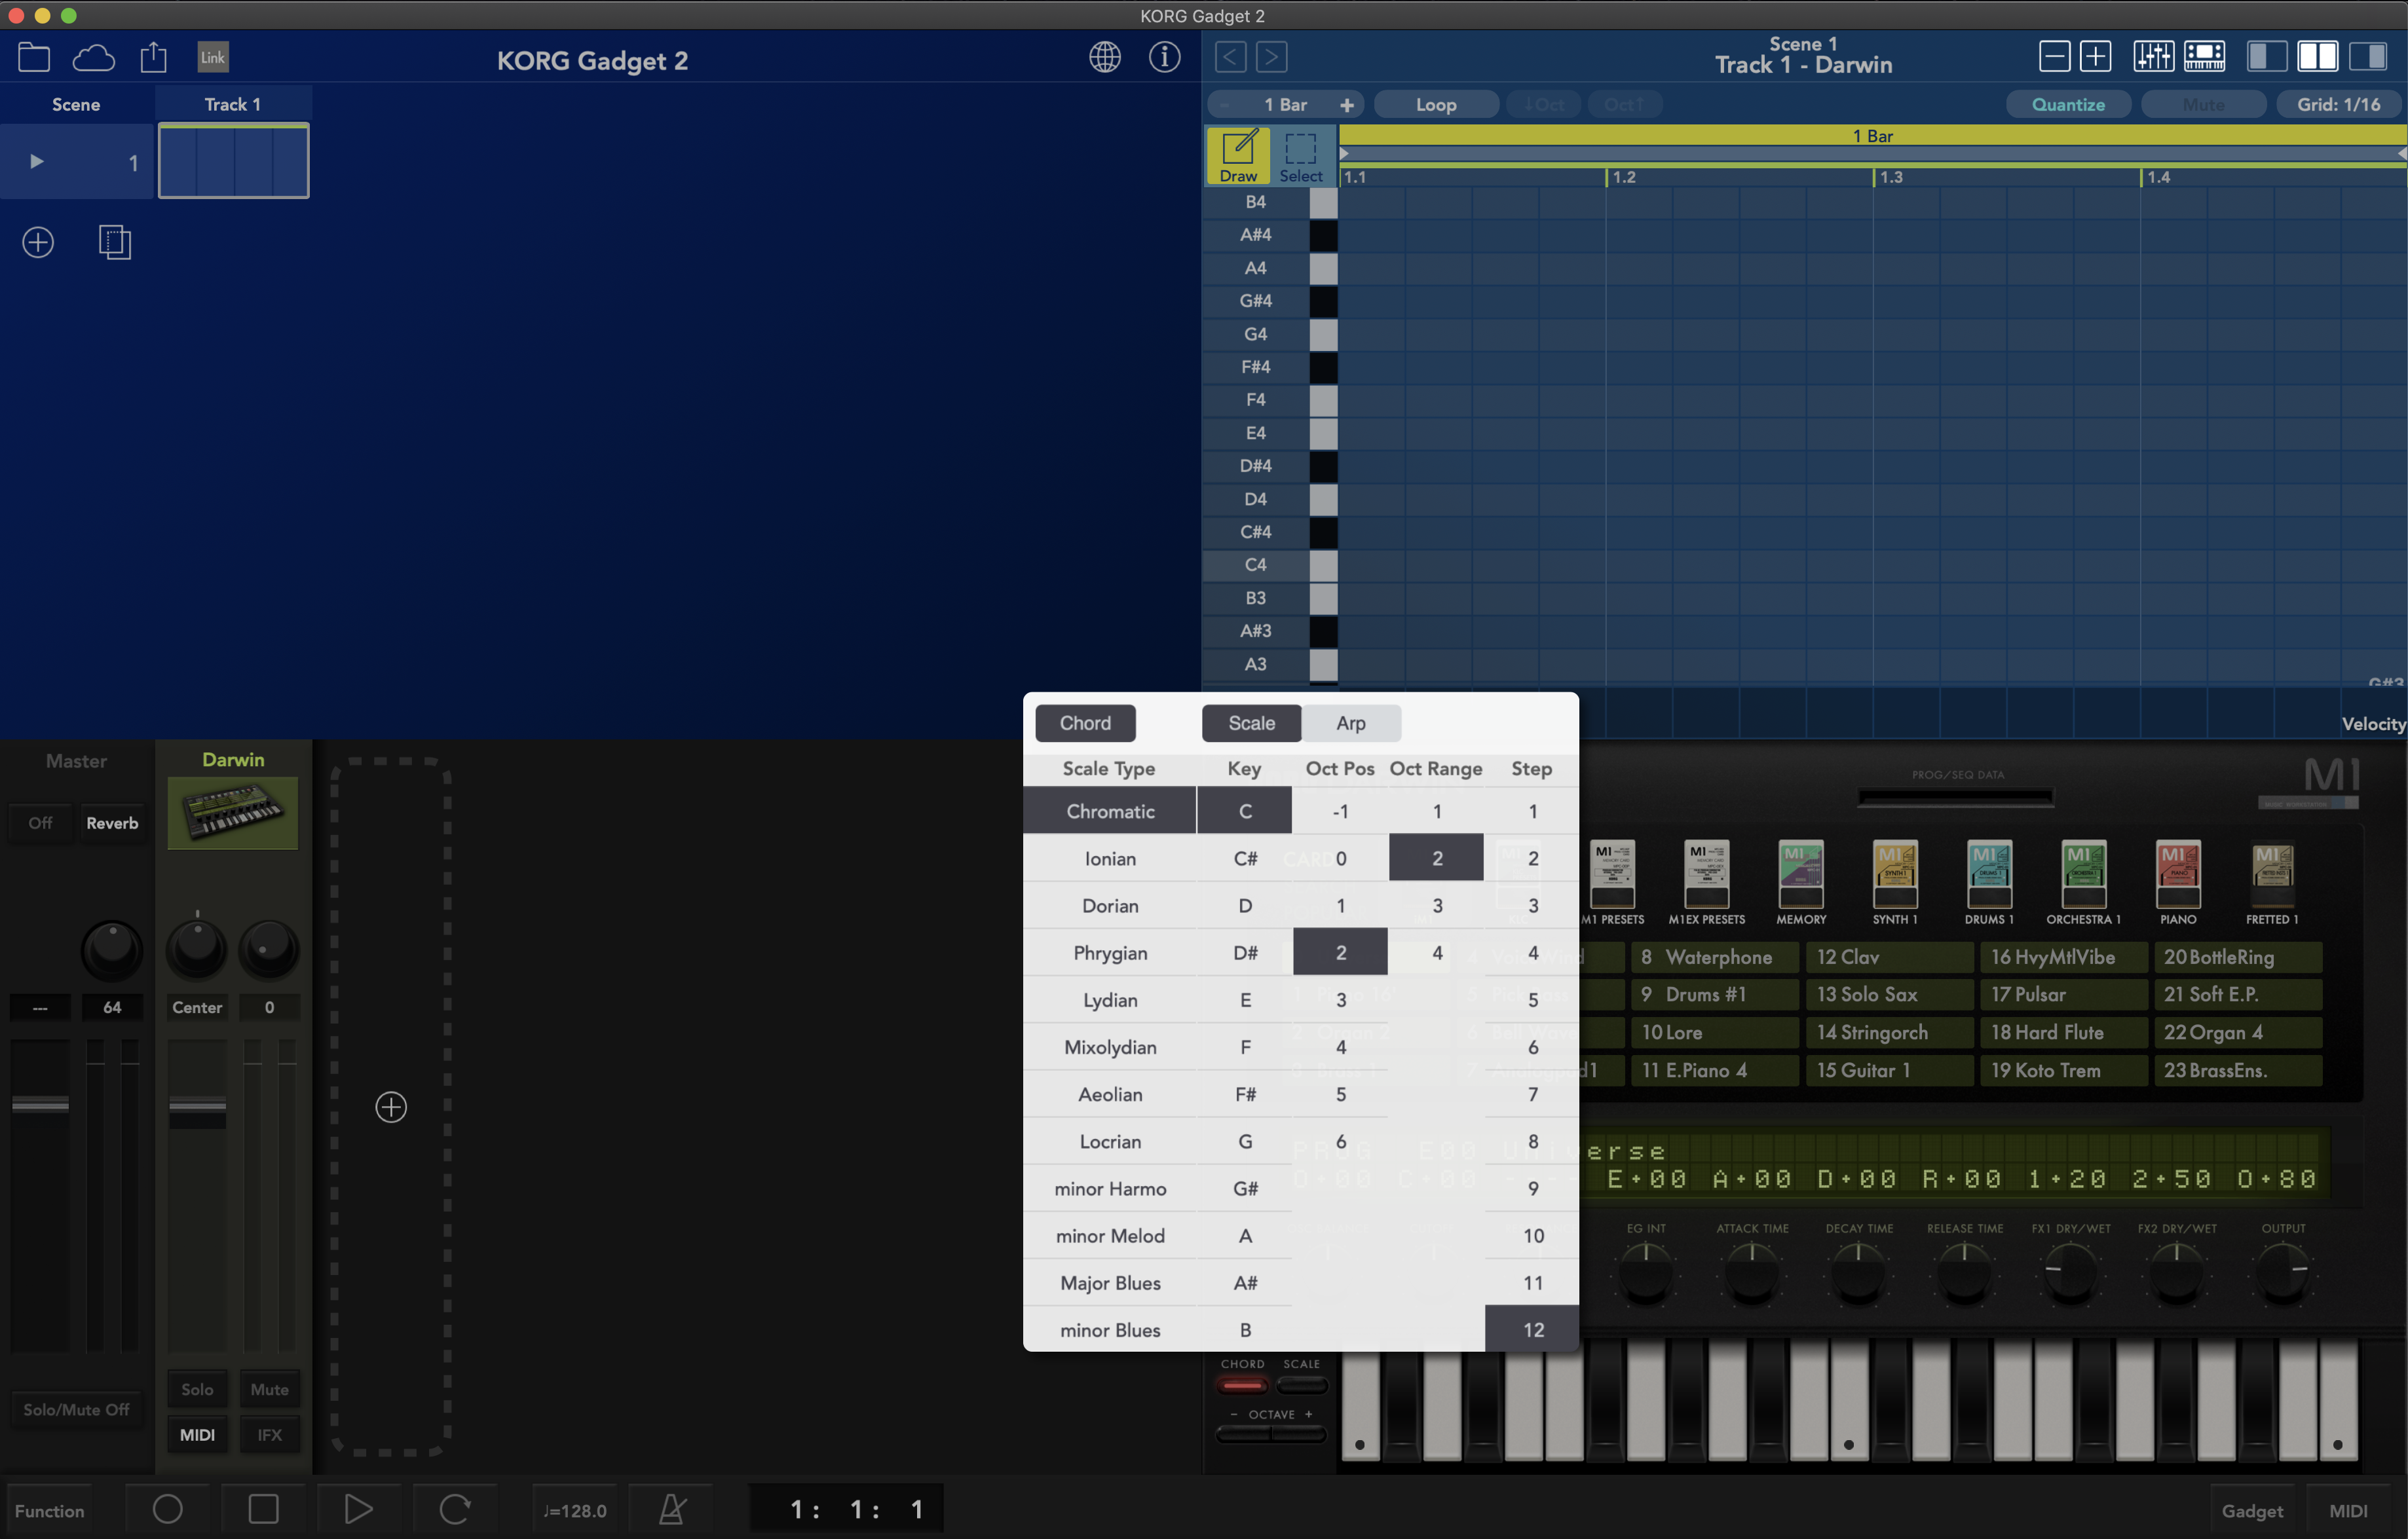Set key to F#

[1245, 1094]
